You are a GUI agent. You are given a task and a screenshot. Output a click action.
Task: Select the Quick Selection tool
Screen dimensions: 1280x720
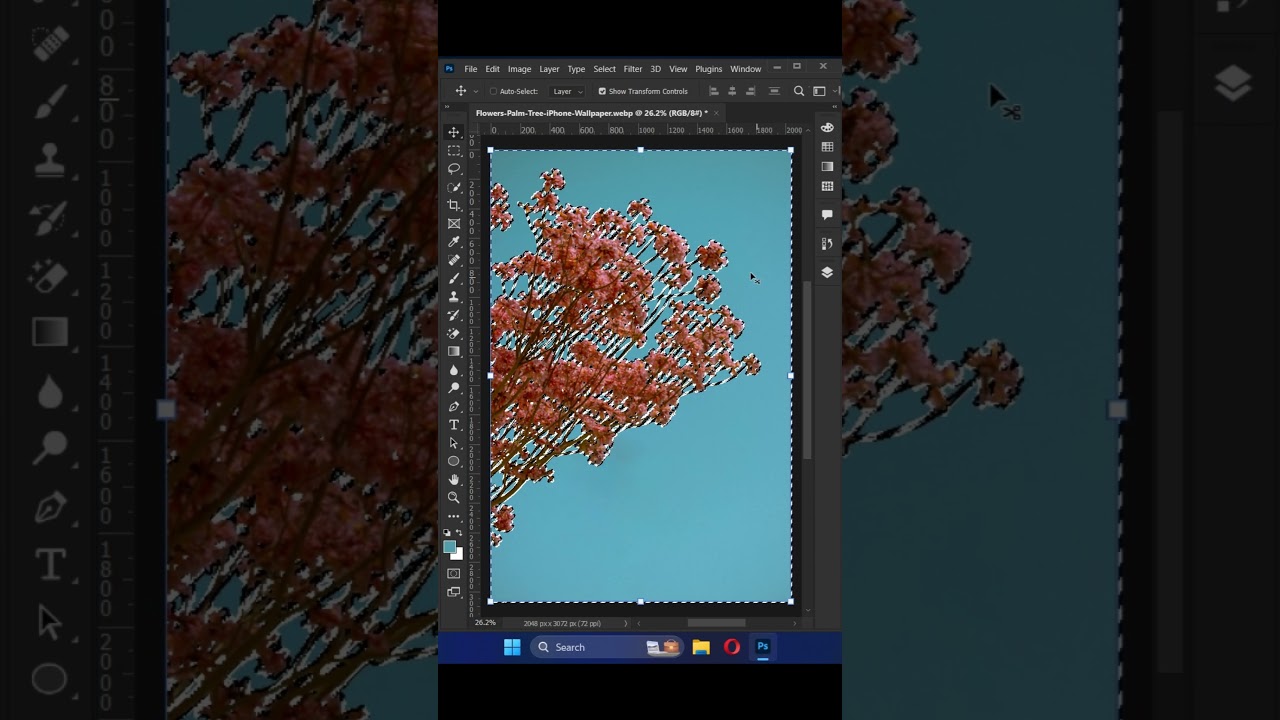pyautogui.click(x=454, y=187)
